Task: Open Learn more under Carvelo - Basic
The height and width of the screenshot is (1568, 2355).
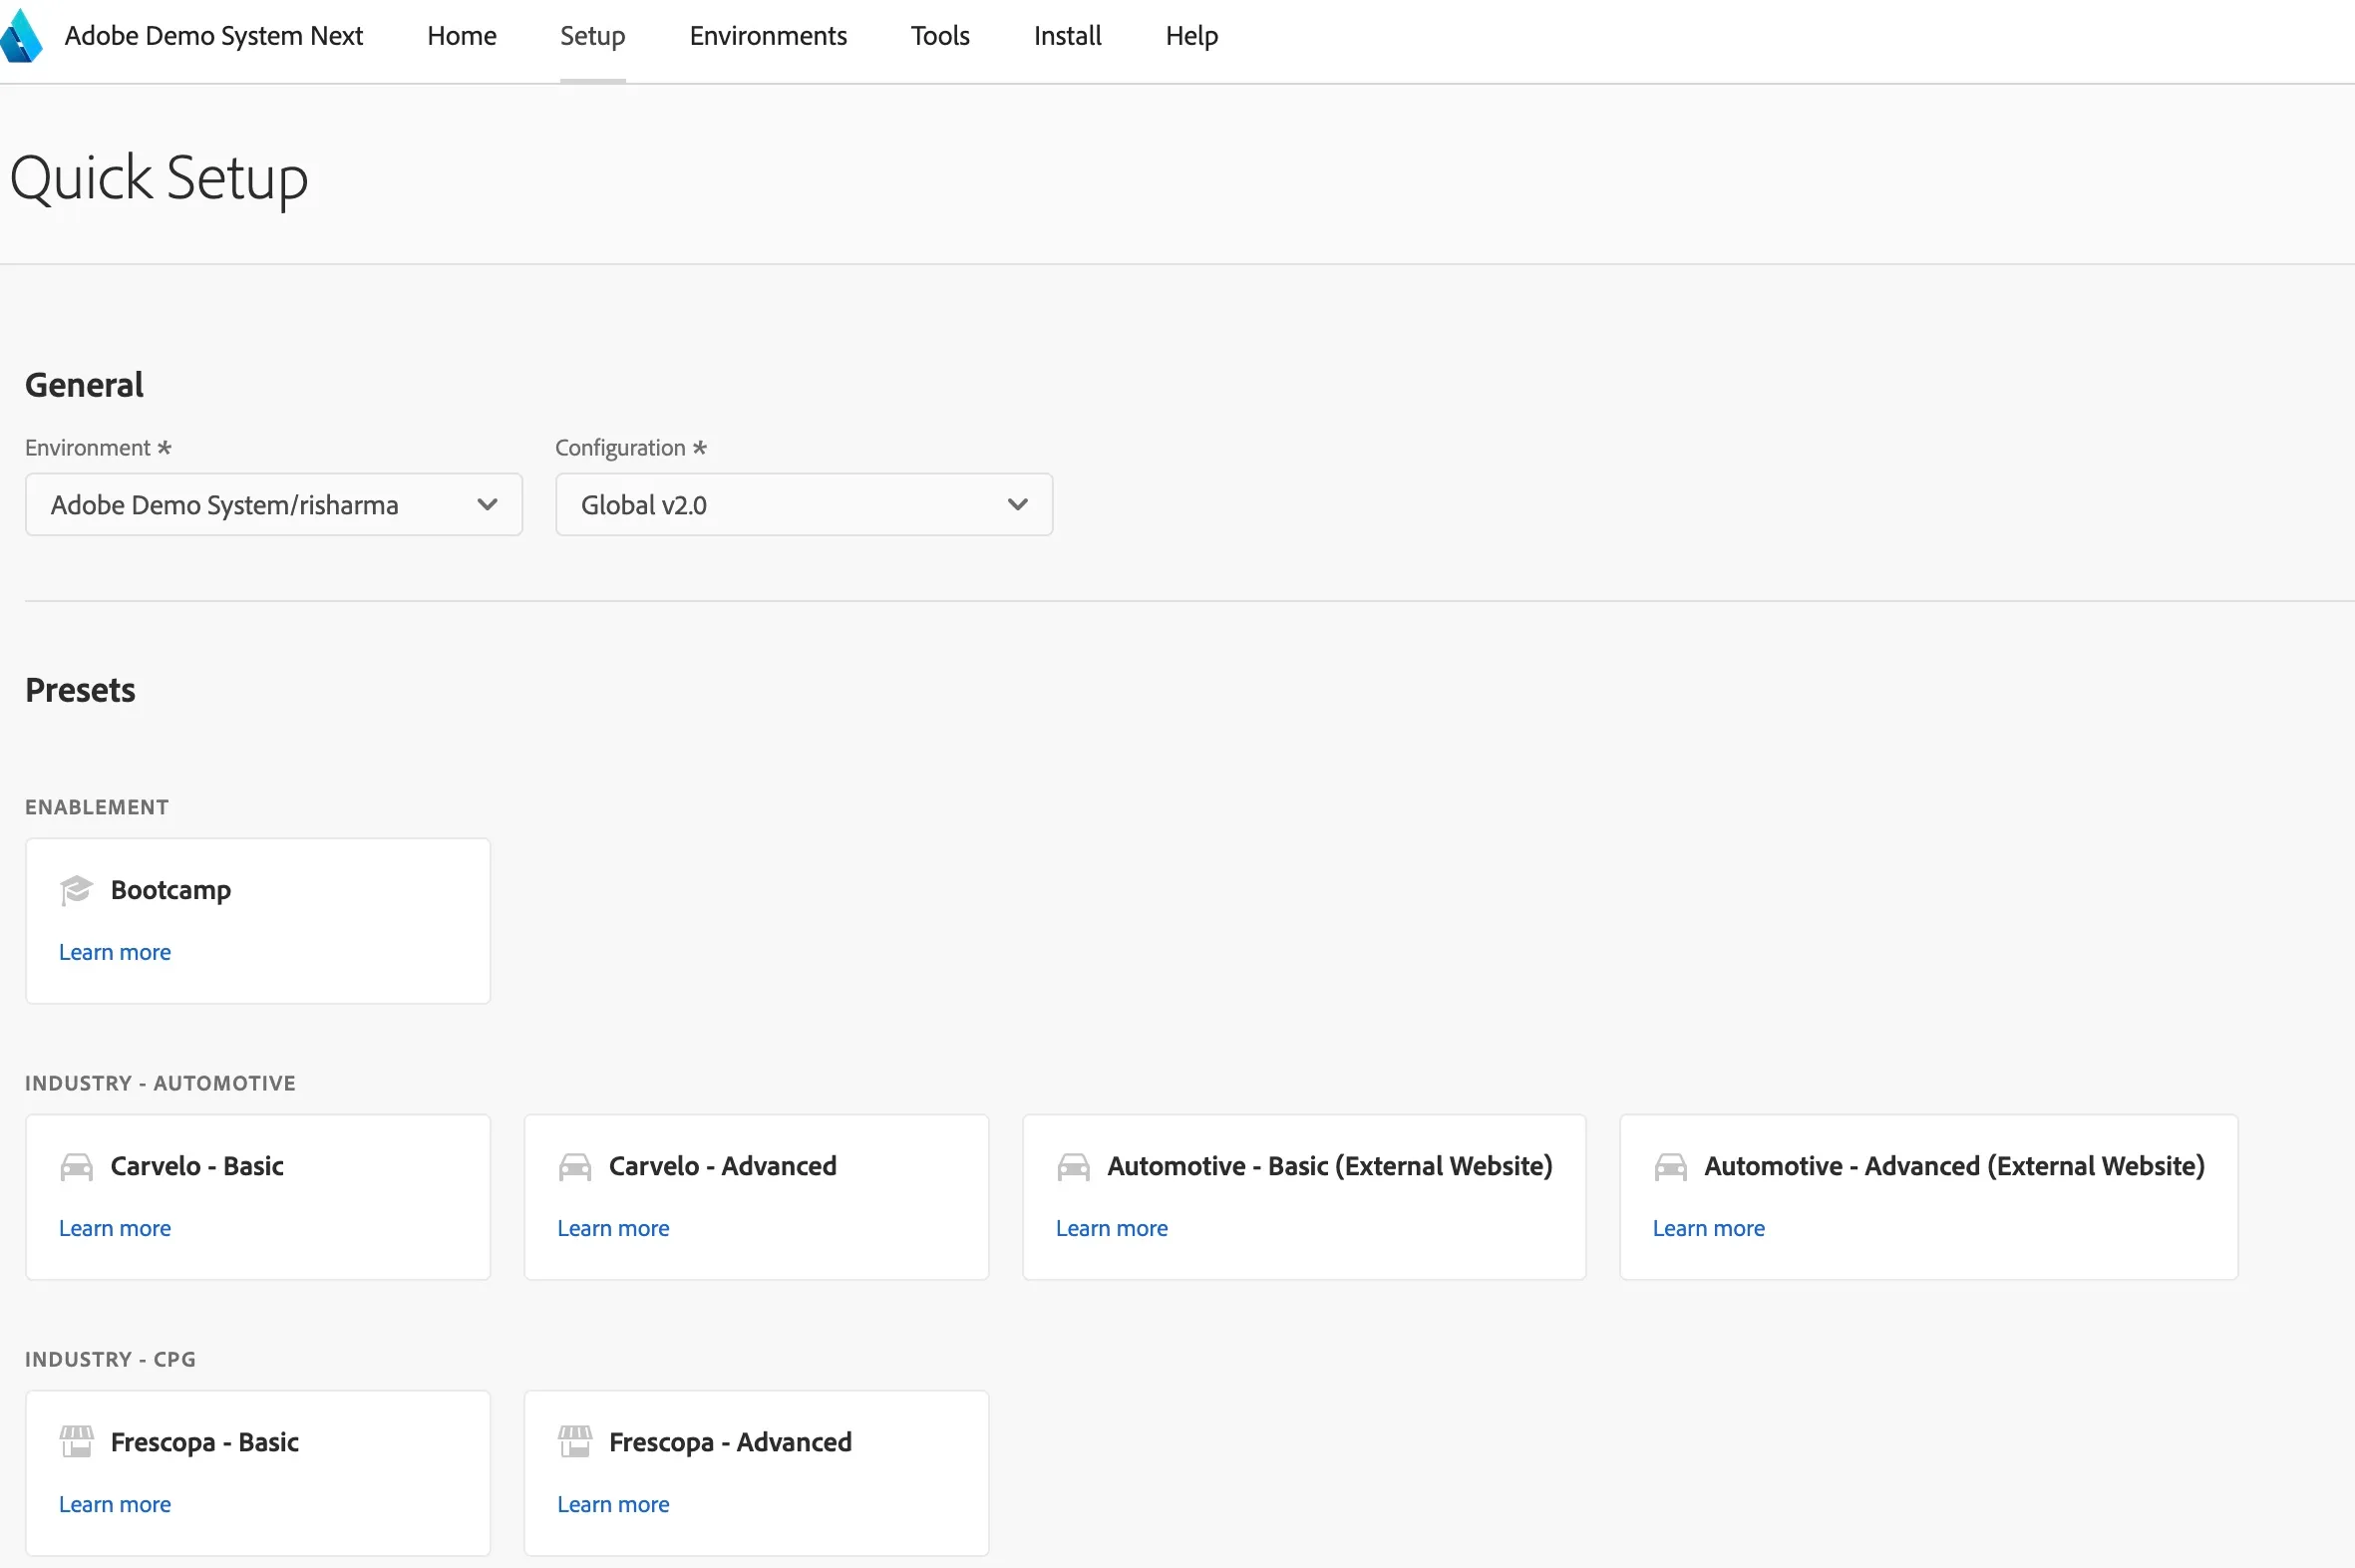Action: [115, 1228]
